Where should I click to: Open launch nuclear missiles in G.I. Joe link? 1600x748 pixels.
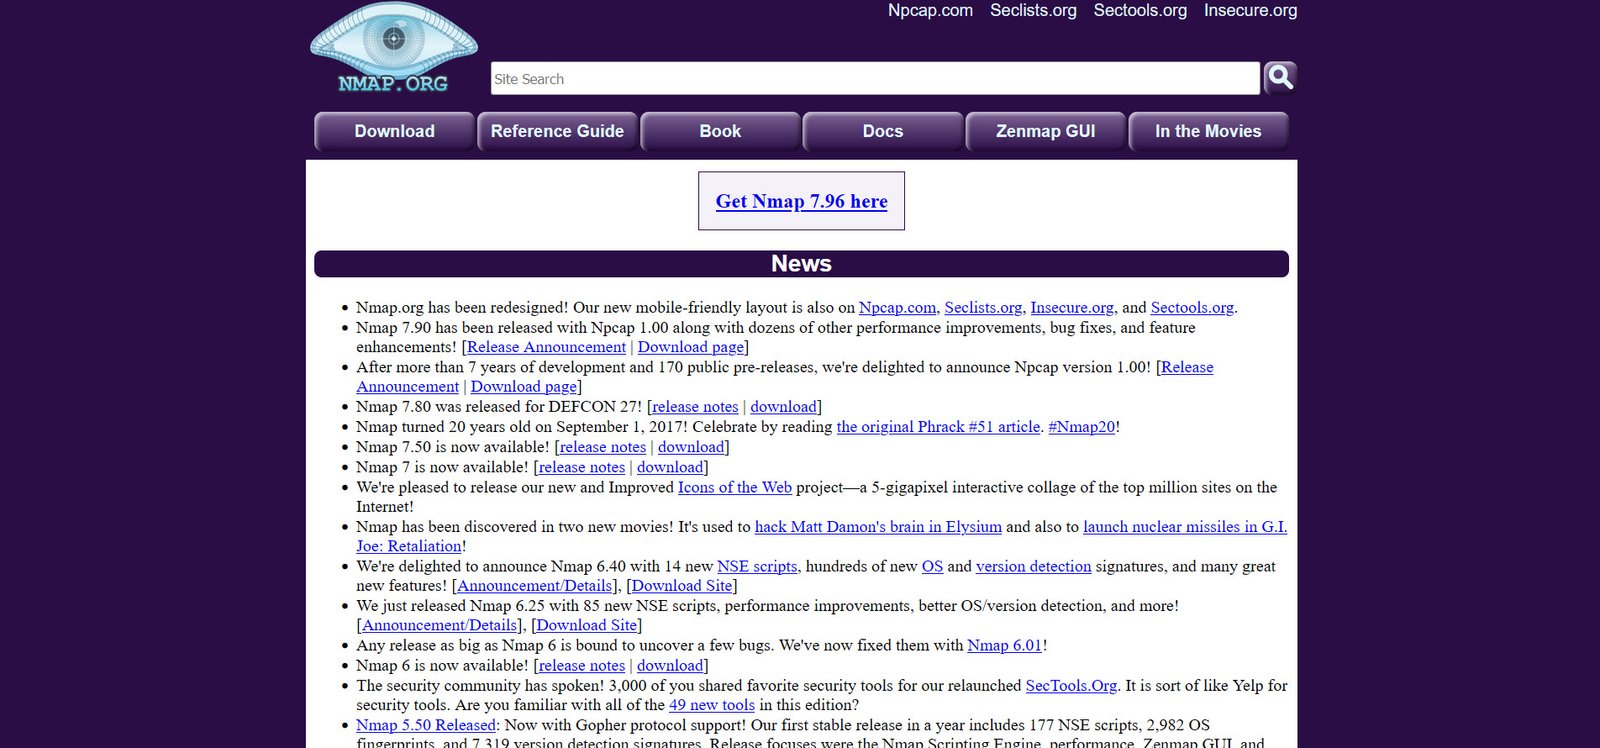1185,527
